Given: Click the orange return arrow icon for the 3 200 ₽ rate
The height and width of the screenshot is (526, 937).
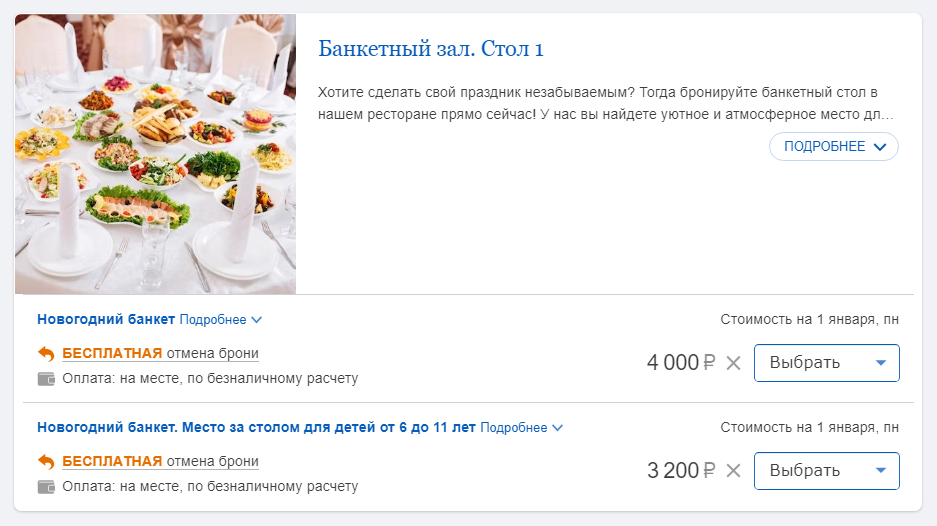Looking at the screenshot, I should pos(46,461).
